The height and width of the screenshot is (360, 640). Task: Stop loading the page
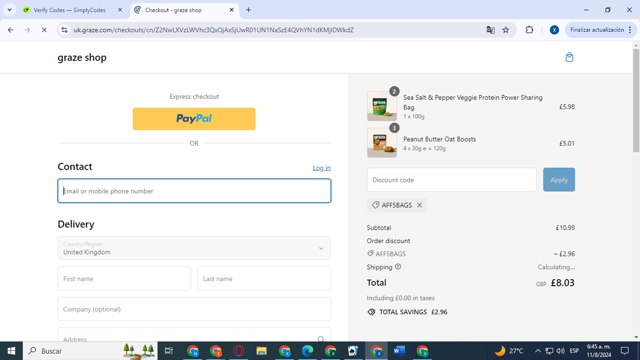point(44,30)
